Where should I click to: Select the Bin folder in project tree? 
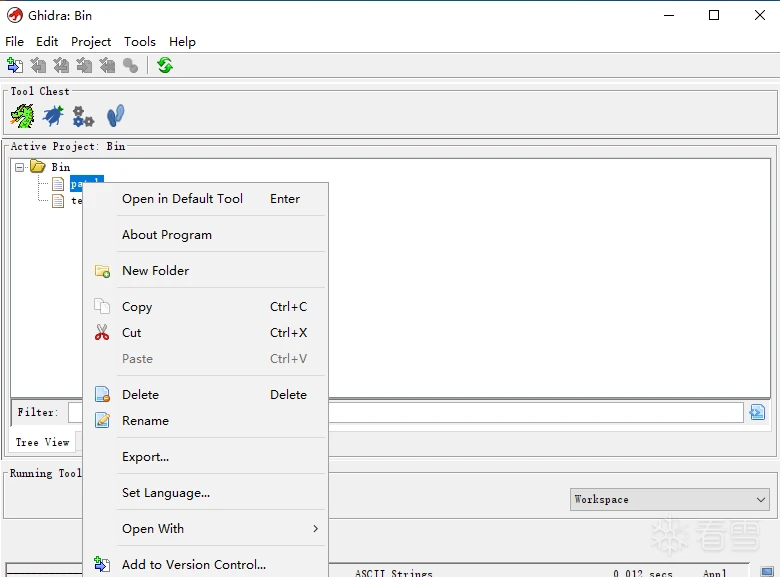coord(60,167)
